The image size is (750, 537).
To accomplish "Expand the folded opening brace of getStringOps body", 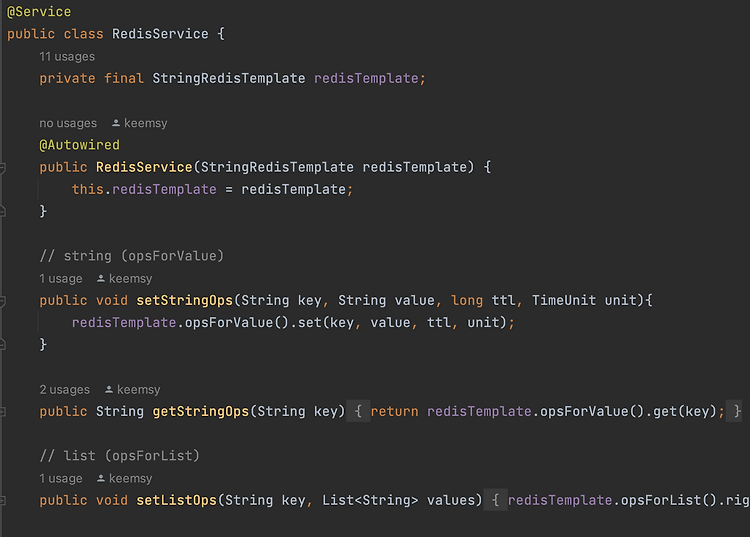I will 358,411.
